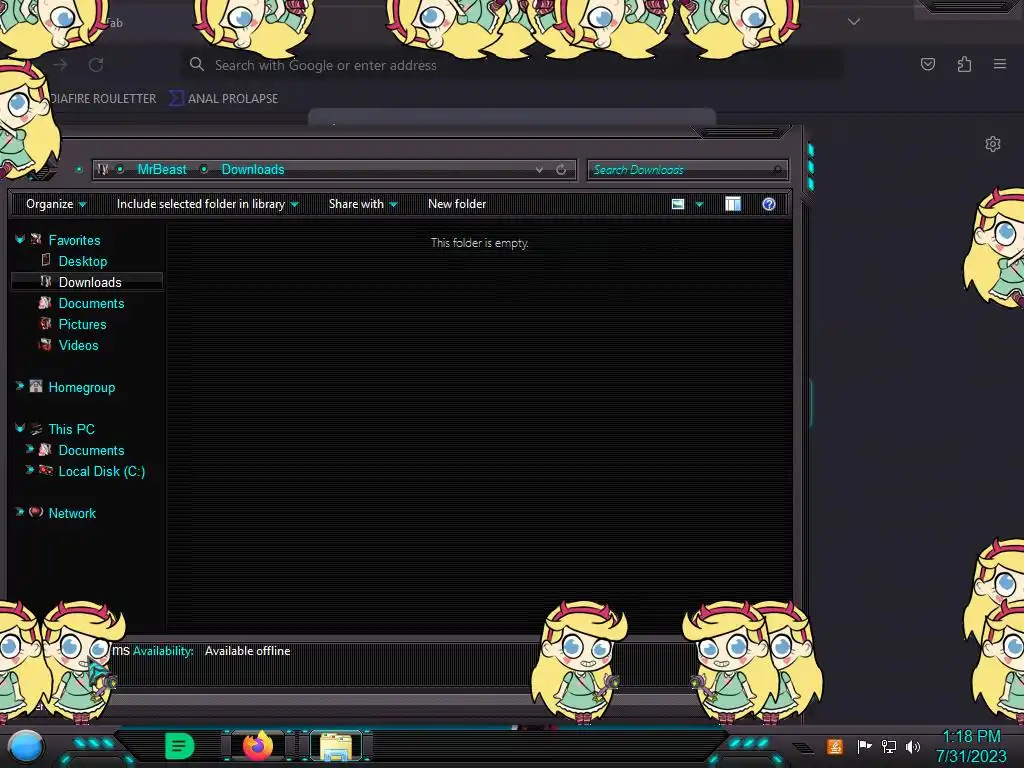Open the view options dropdown arrow
This screenshot has height=768, width=1024.
699,204
